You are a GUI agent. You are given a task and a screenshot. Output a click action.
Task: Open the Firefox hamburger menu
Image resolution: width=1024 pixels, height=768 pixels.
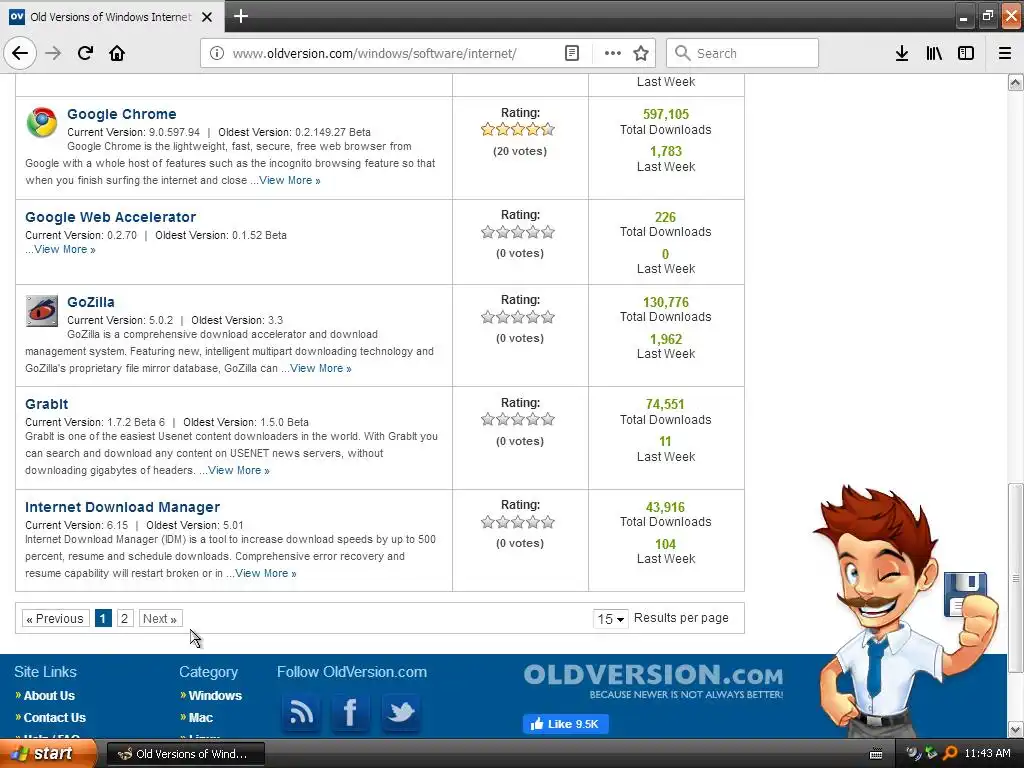pos(1005,53)
